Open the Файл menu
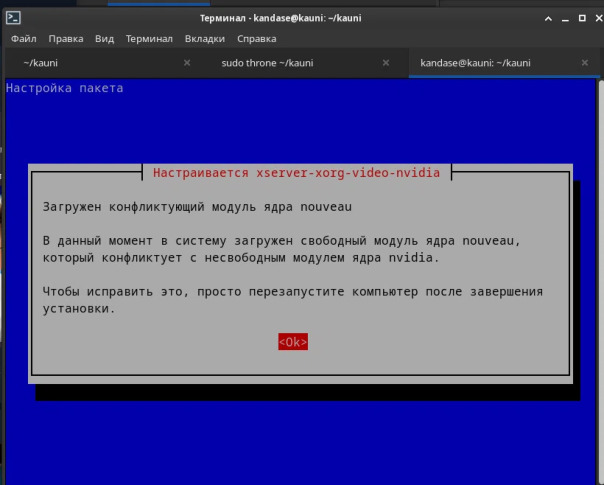 click(x=23, y=39)
